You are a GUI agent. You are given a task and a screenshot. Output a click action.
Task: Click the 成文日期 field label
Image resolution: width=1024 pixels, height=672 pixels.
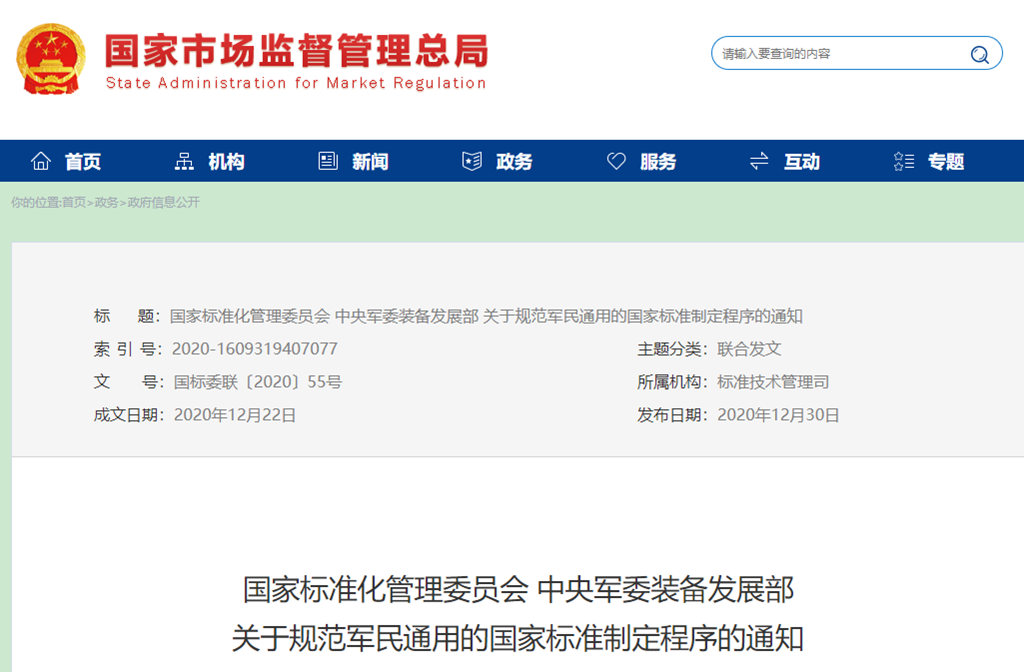129,415
